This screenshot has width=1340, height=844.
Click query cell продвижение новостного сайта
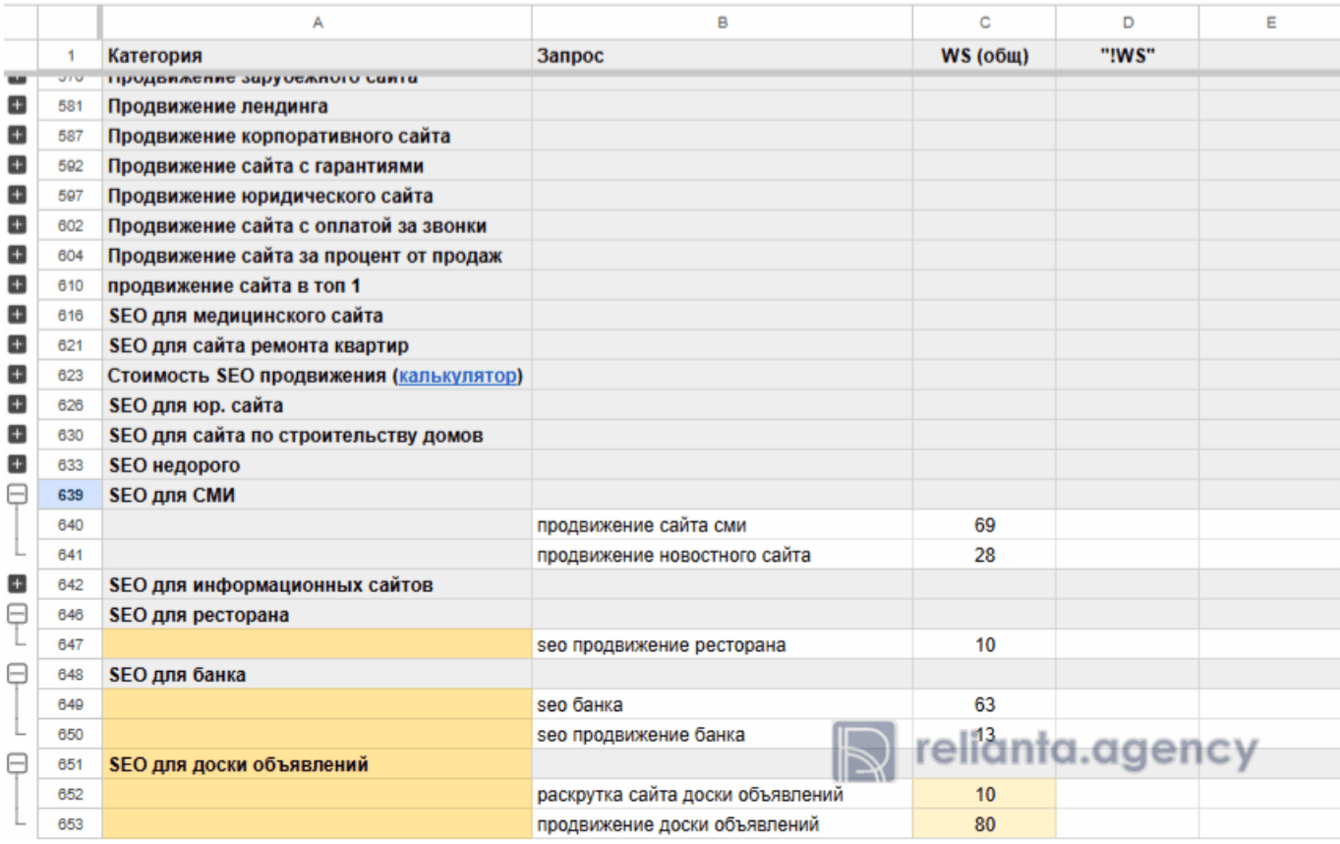(722, 555)
